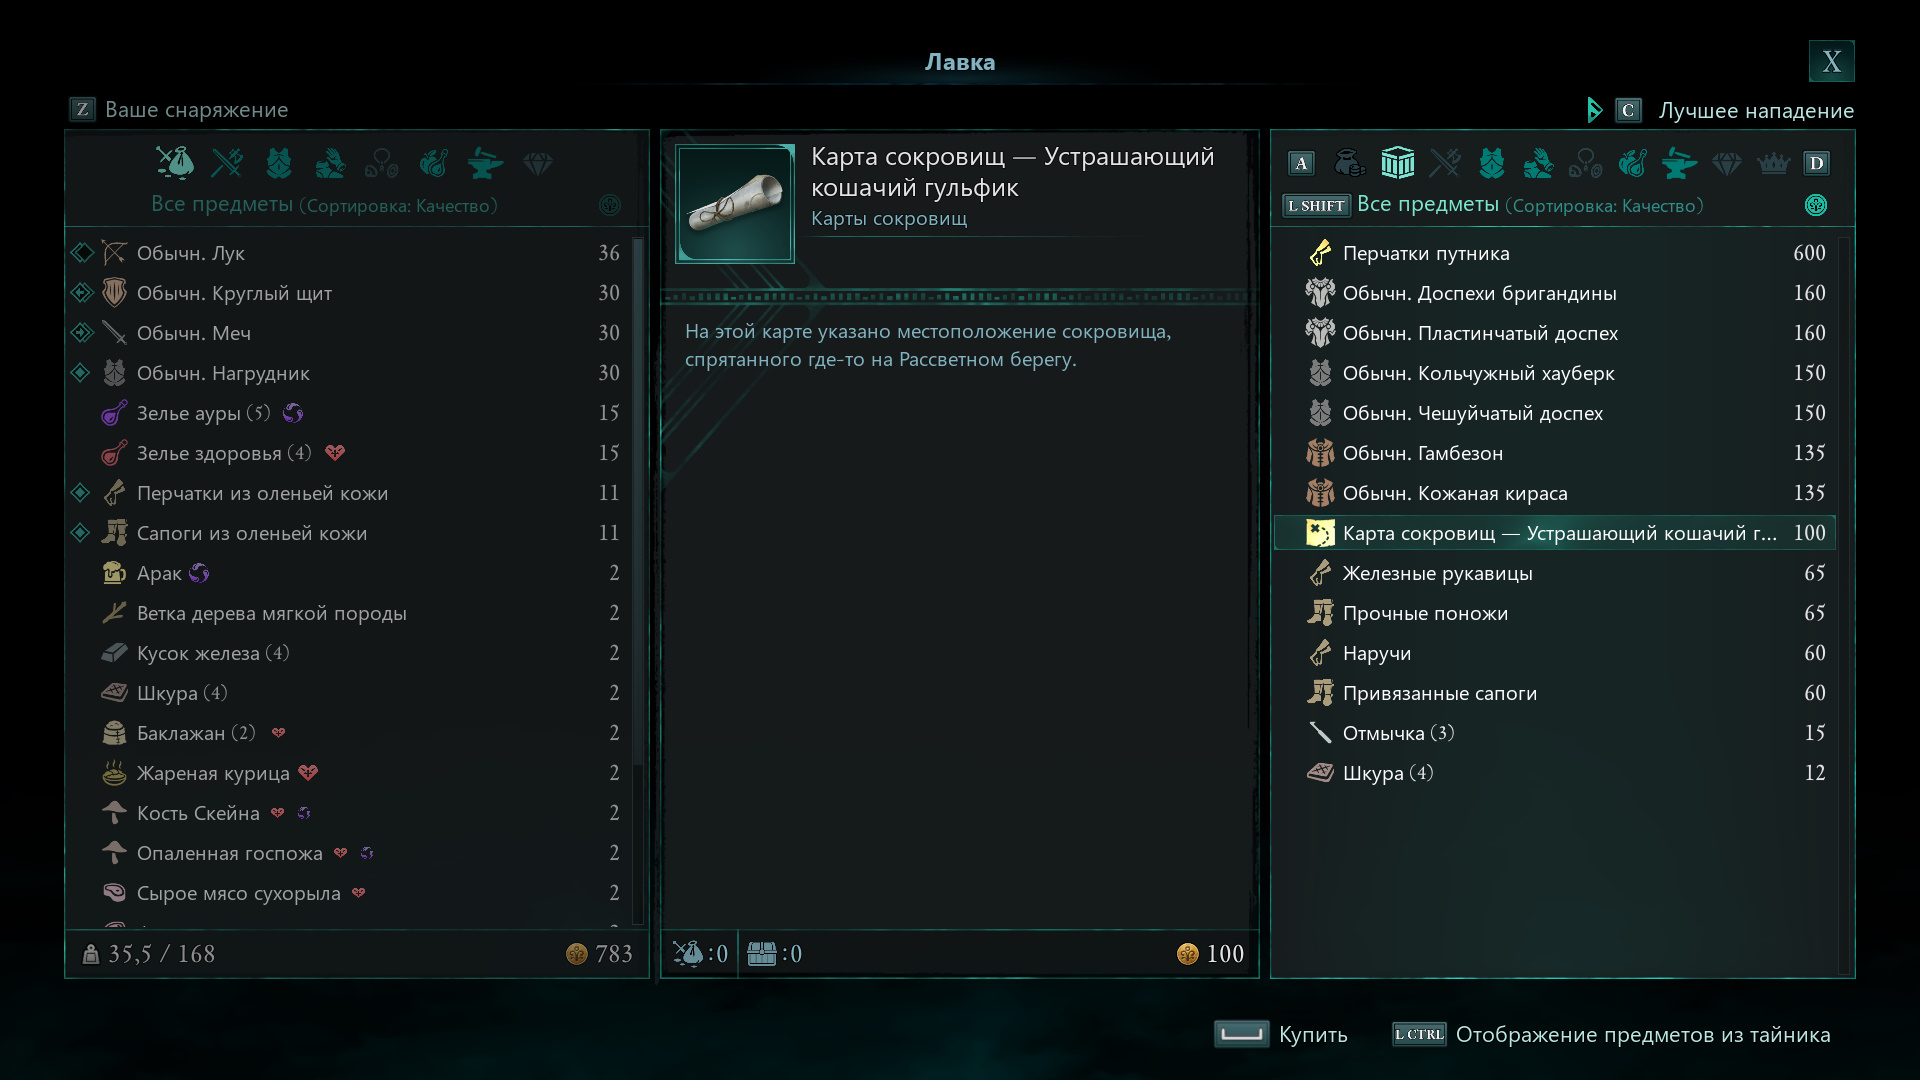Select the shop's crate all-items category icon
The image size is (1920, 1080).
1397,163
